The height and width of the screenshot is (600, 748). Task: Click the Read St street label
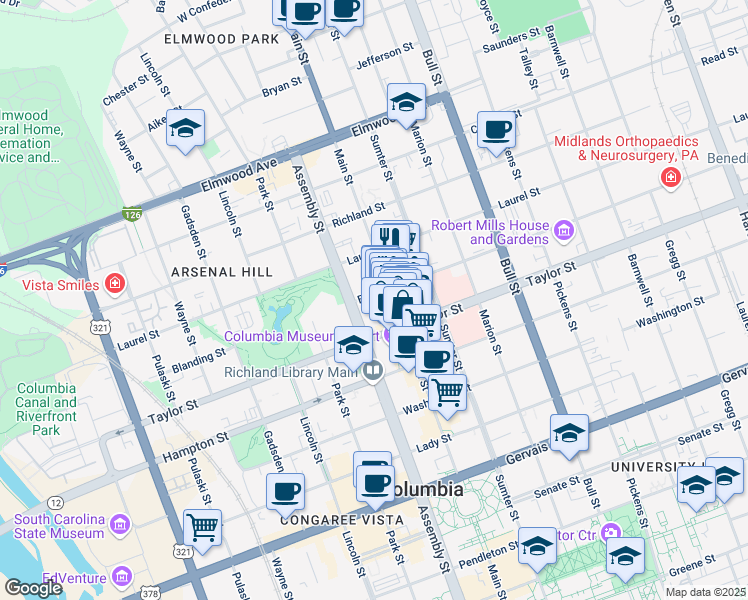[720, 56]
